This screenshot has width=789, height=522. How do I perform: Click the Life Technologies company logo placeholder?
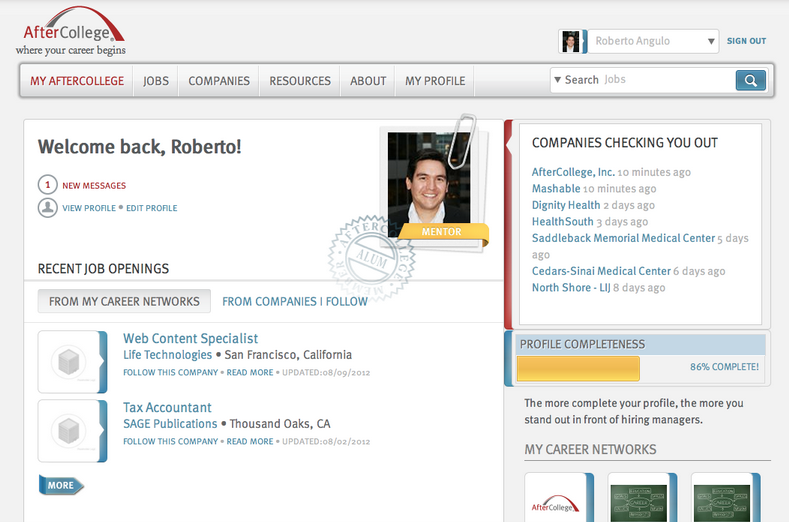point(70,362)
